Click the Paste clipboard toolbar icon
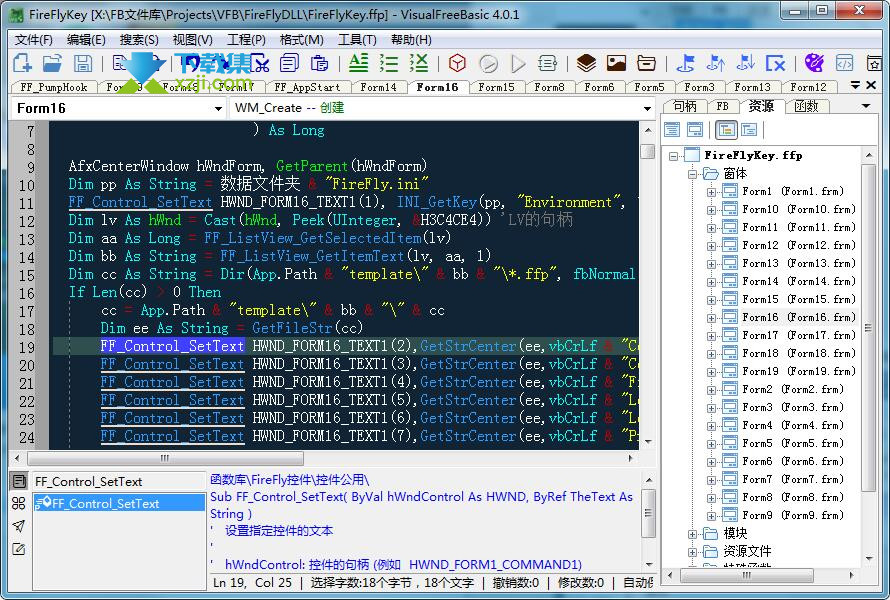The height and width of the screenshot is (600, 890). click(x=320, y=63)
